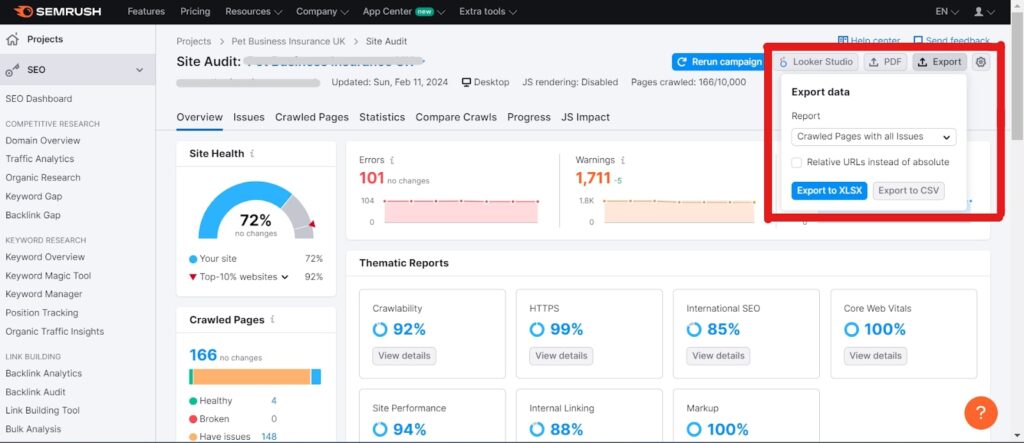Click the orange help question mark button

980,412
